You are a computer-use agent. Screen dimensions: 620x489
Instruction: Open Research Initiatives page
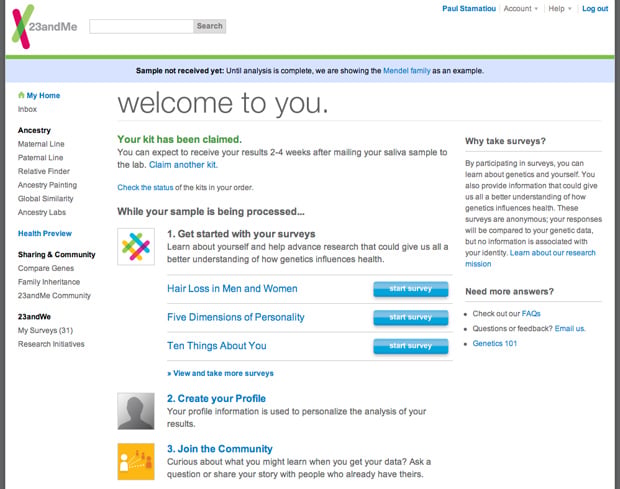coord(51,344)
